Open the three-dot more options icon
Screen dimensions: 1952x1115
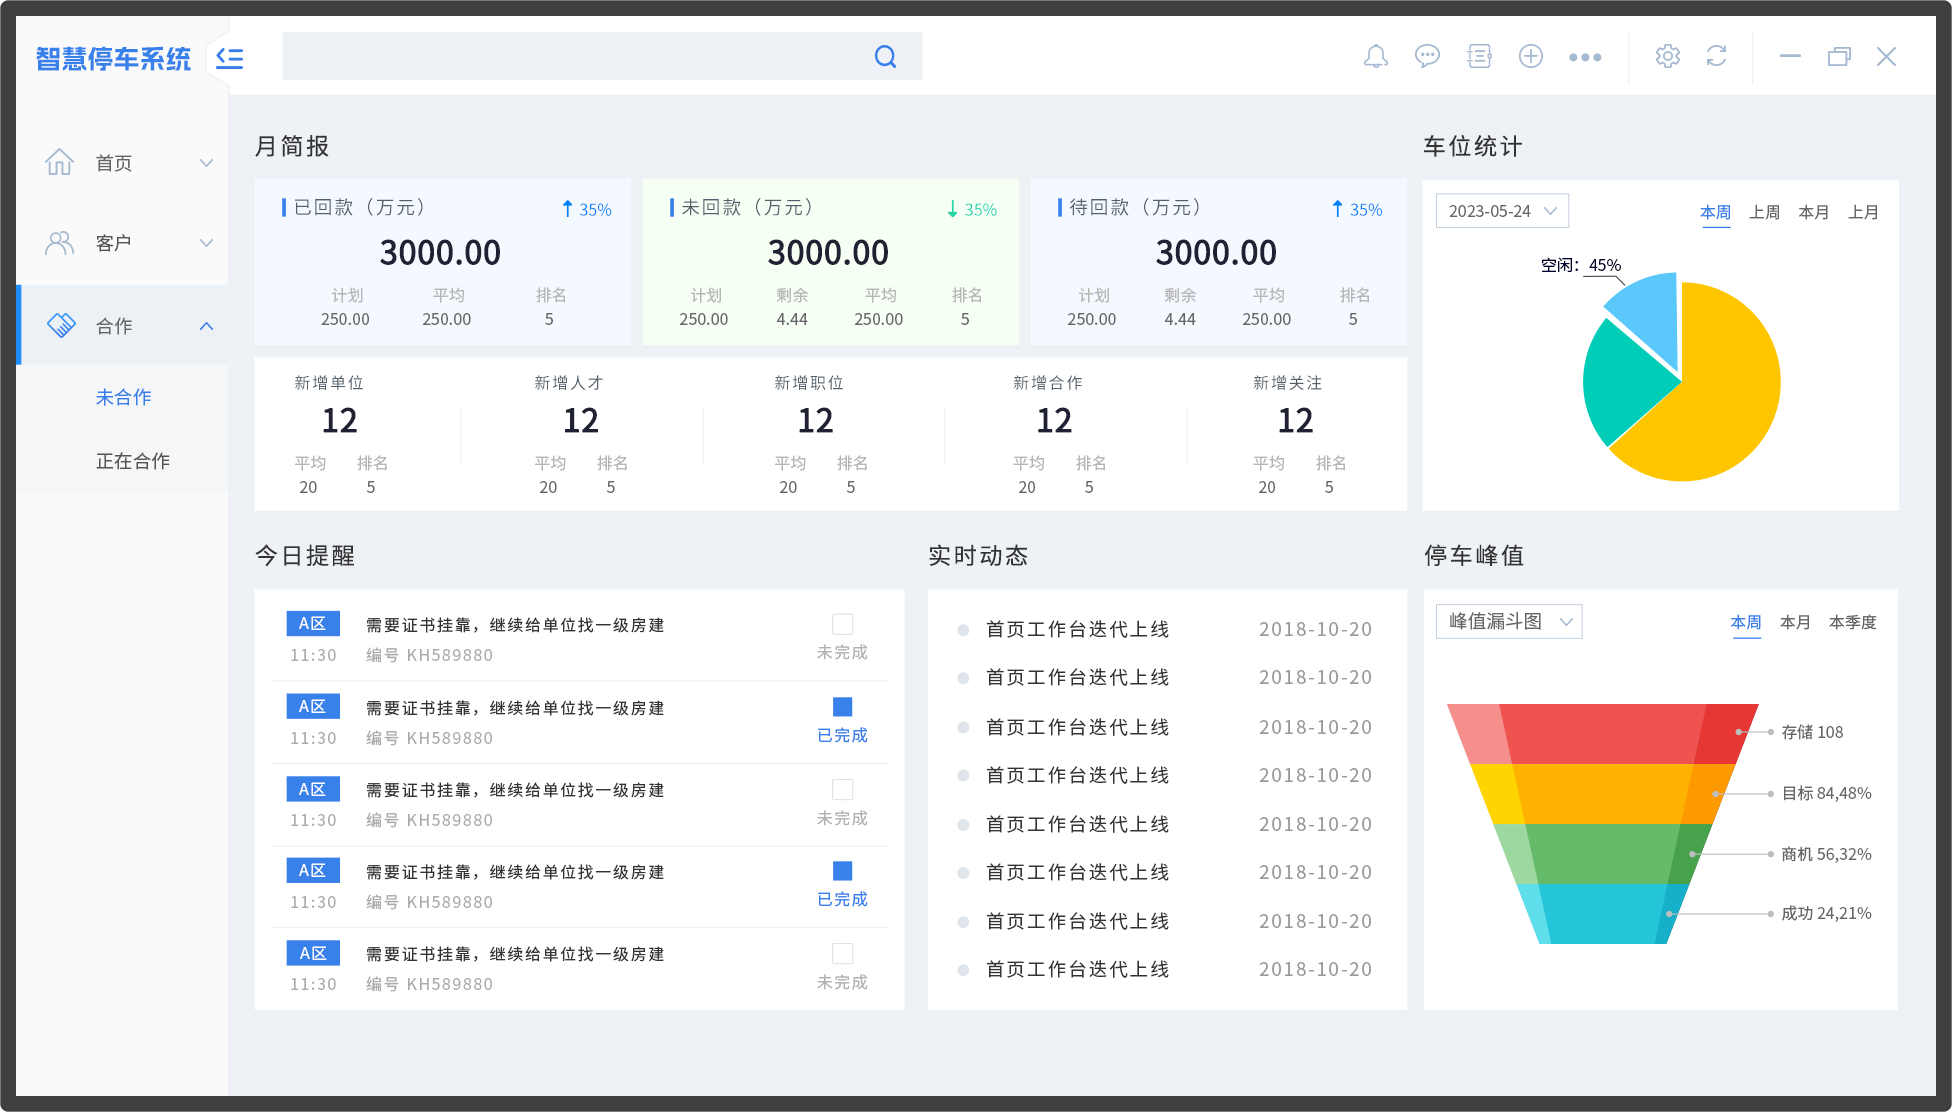click(x=1585, y=58)
